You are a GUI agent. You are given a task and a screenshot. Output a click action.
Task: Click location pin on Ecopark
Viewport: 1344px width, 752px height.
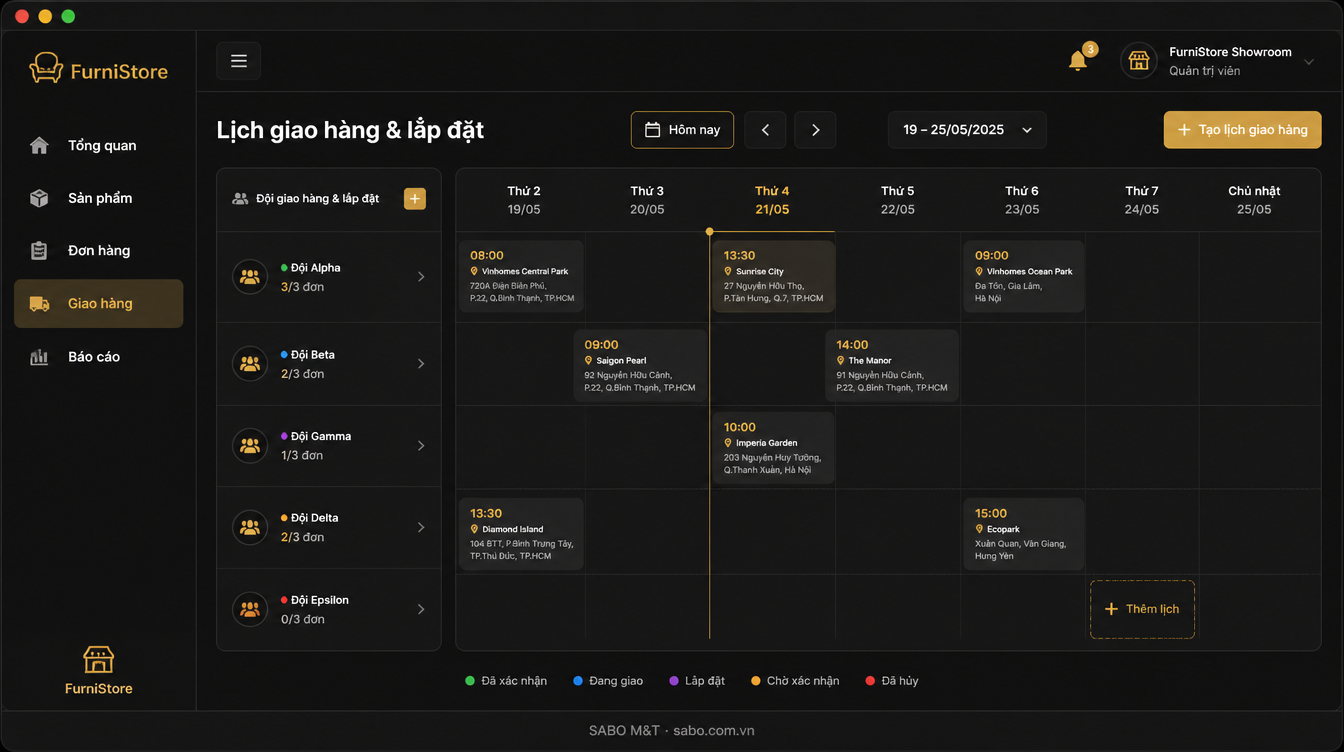click(979, 529)
